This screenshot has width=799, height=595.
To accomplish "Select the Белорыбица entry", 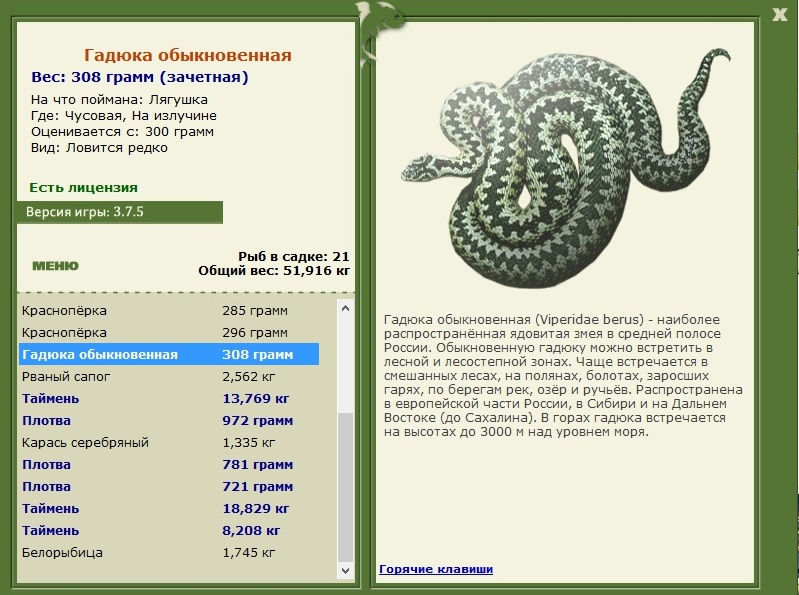I will [169, 552].
